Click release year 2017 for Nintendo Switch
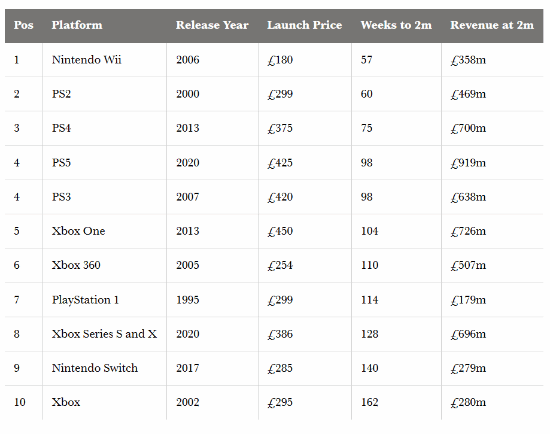 click(x=188, y=368)
